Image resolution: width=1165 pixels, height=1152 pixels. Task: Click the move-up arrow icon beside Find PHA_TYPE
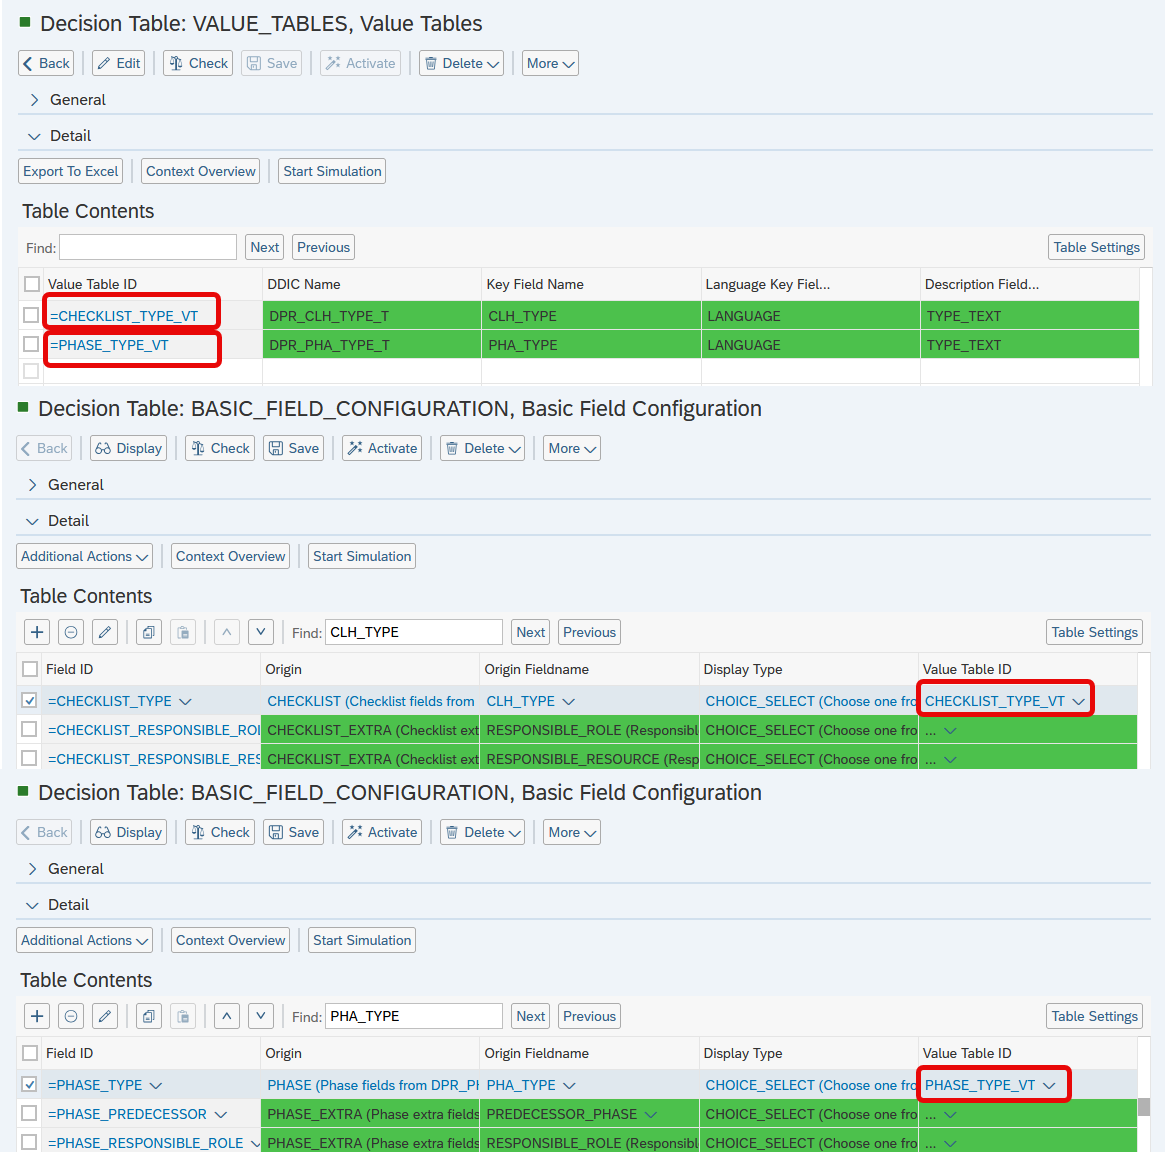click(227, 1016)
